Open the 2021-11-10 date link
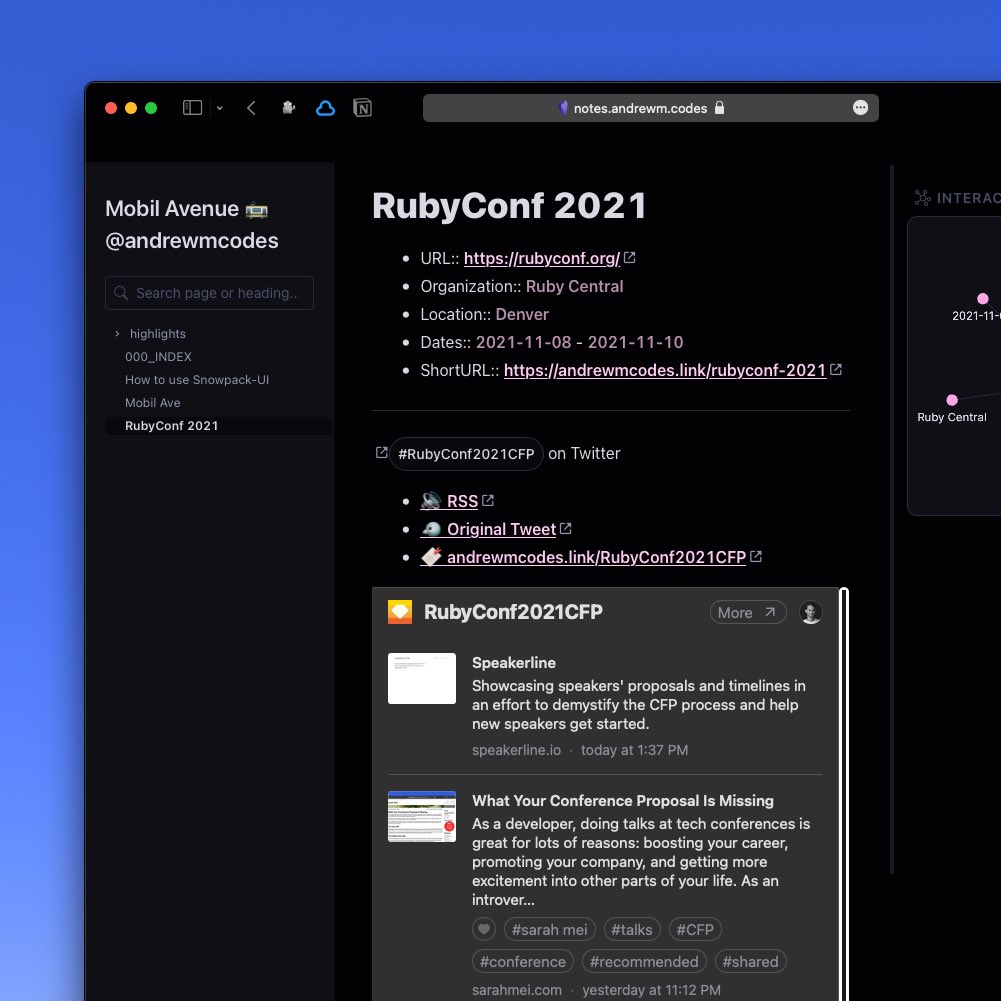 [x=635, y=342]
